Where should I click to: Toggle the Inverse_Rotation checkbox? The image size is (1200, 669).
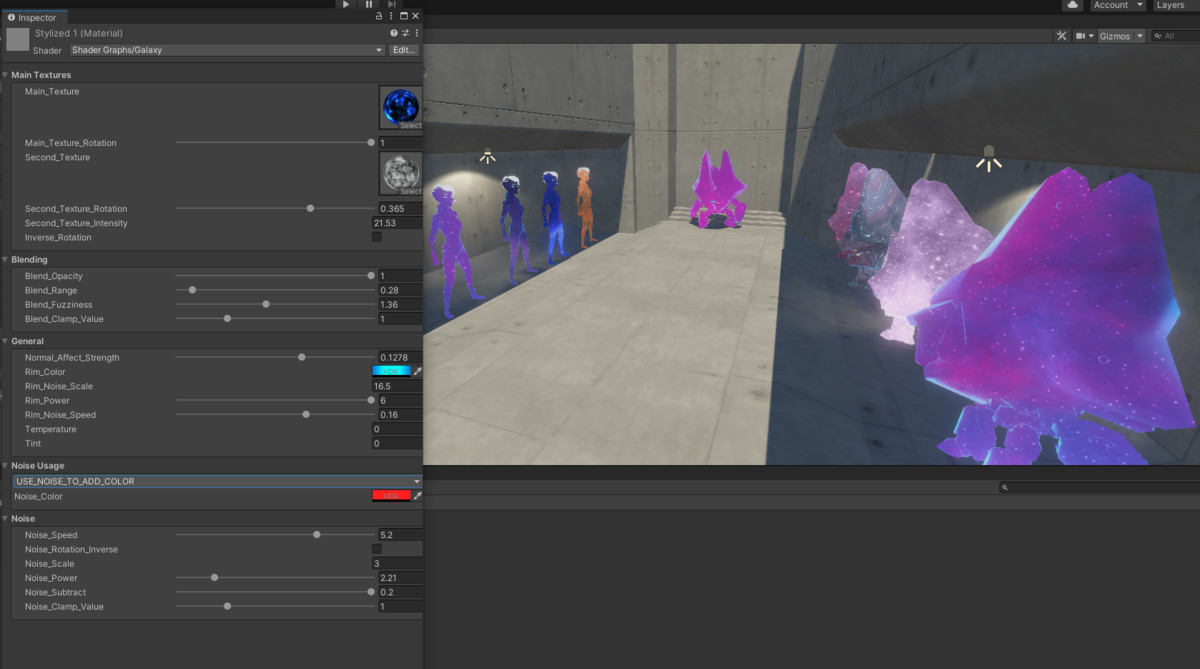(377, 237)
